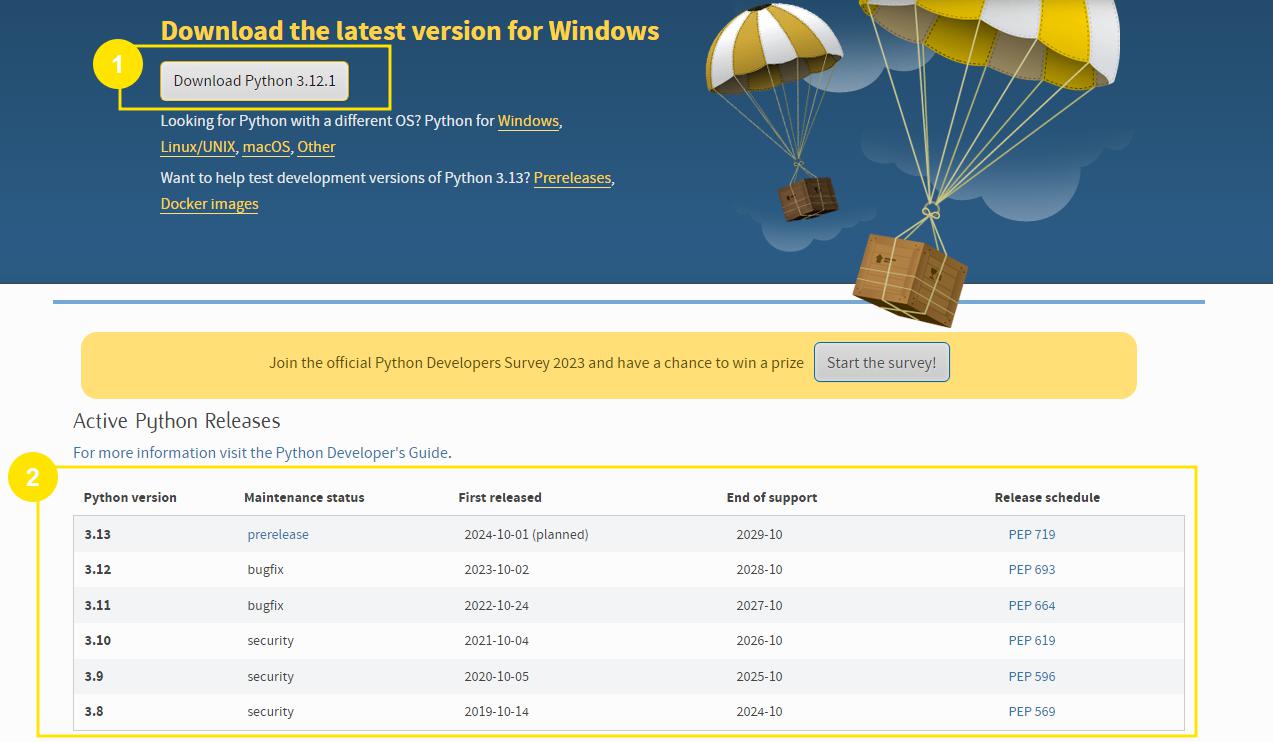Open the prerelease status link for 3.13
The width and height of the screenshot is (1273, 742).
(x=278, y=535)
